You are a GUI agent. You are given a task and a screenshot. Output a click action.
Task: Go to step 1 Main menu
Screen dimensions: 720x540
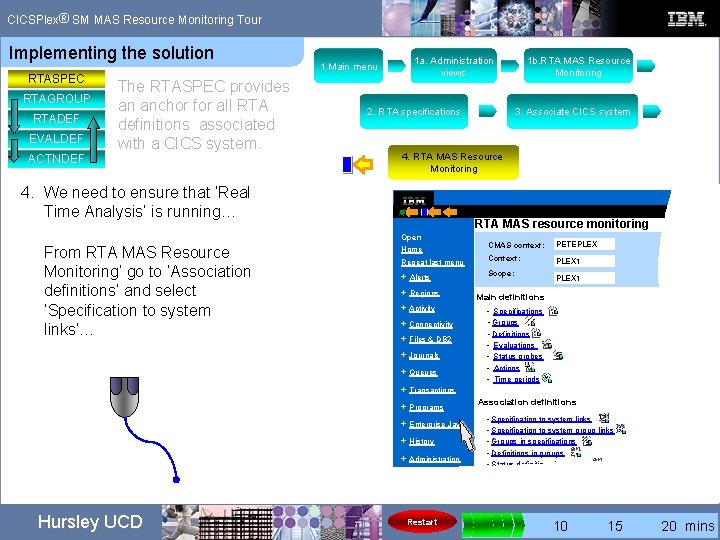(349, 66)
